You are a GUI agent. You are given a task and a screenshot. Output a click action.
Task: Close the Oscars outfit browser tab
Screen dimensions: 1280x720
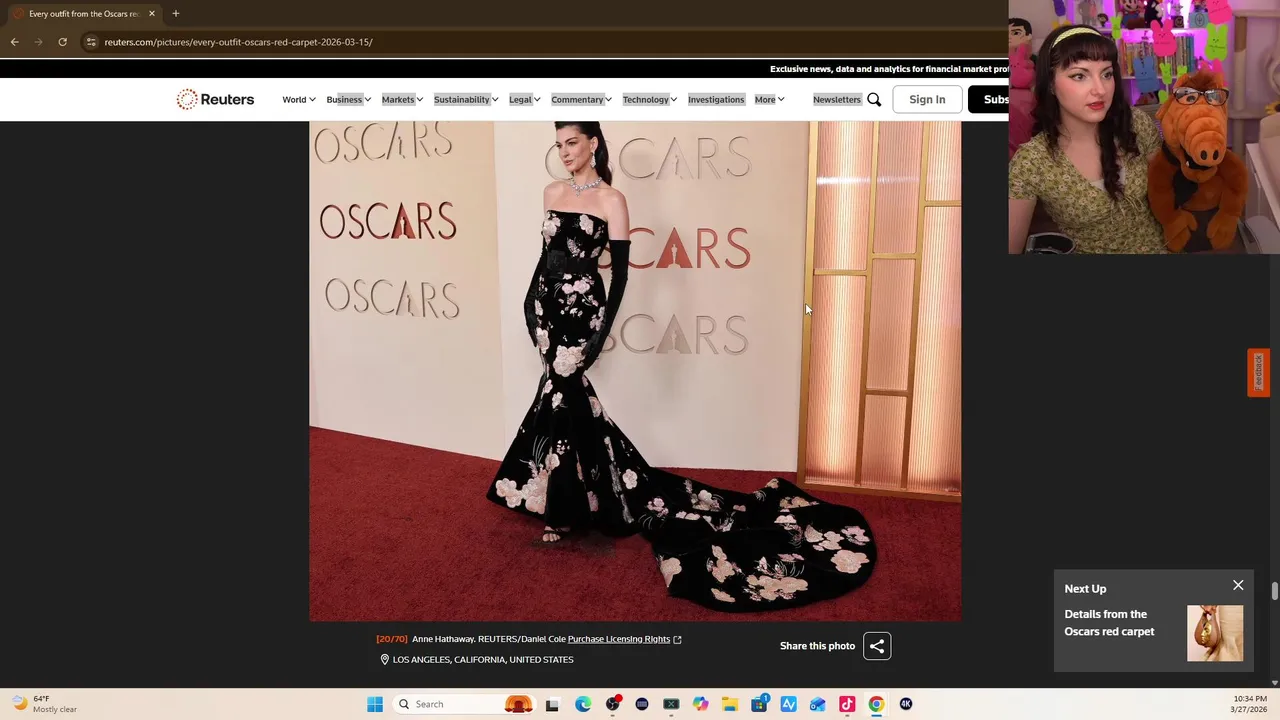point(151,13)
